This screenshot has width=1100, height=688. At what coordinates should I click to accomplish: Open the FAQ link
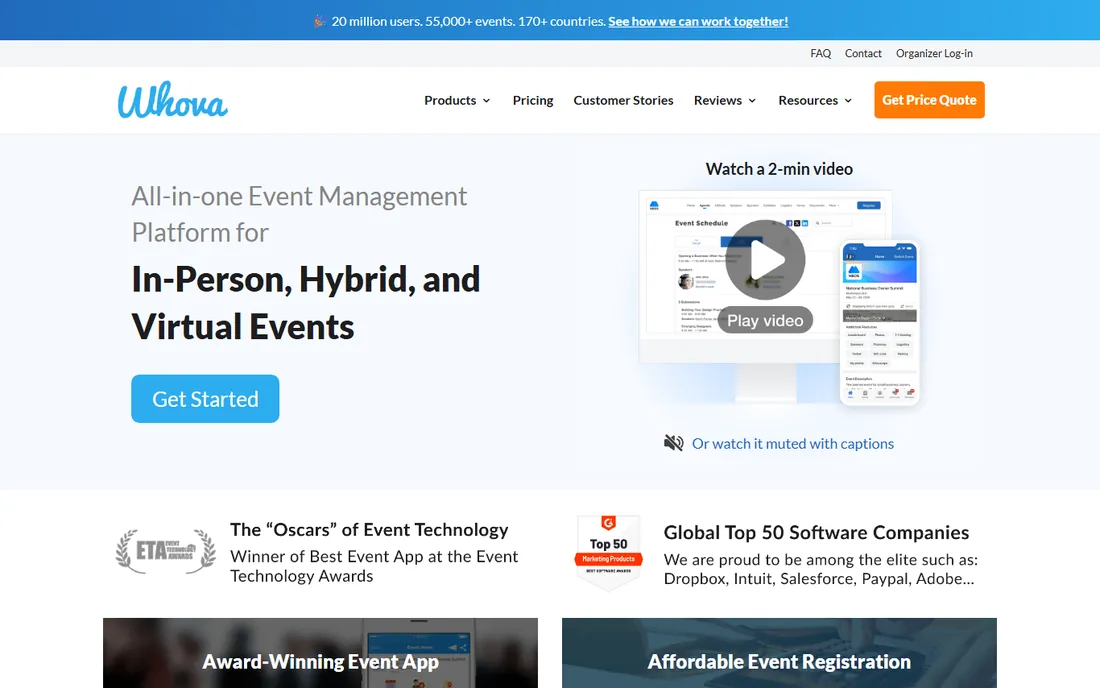click(820, 53)
